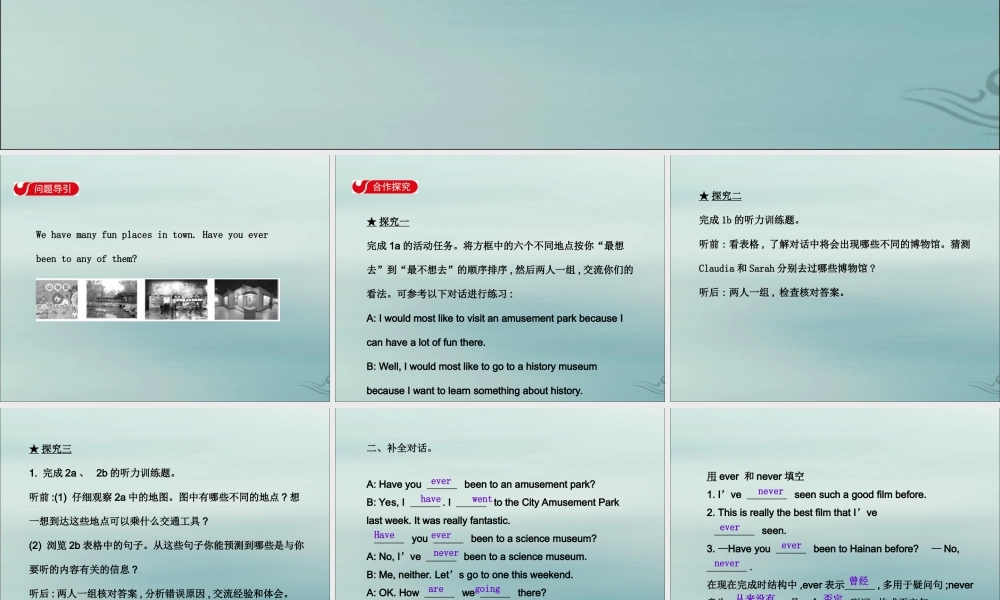Click the line '完成 1b 的听力训练题。'

click(x=749, y=220)
